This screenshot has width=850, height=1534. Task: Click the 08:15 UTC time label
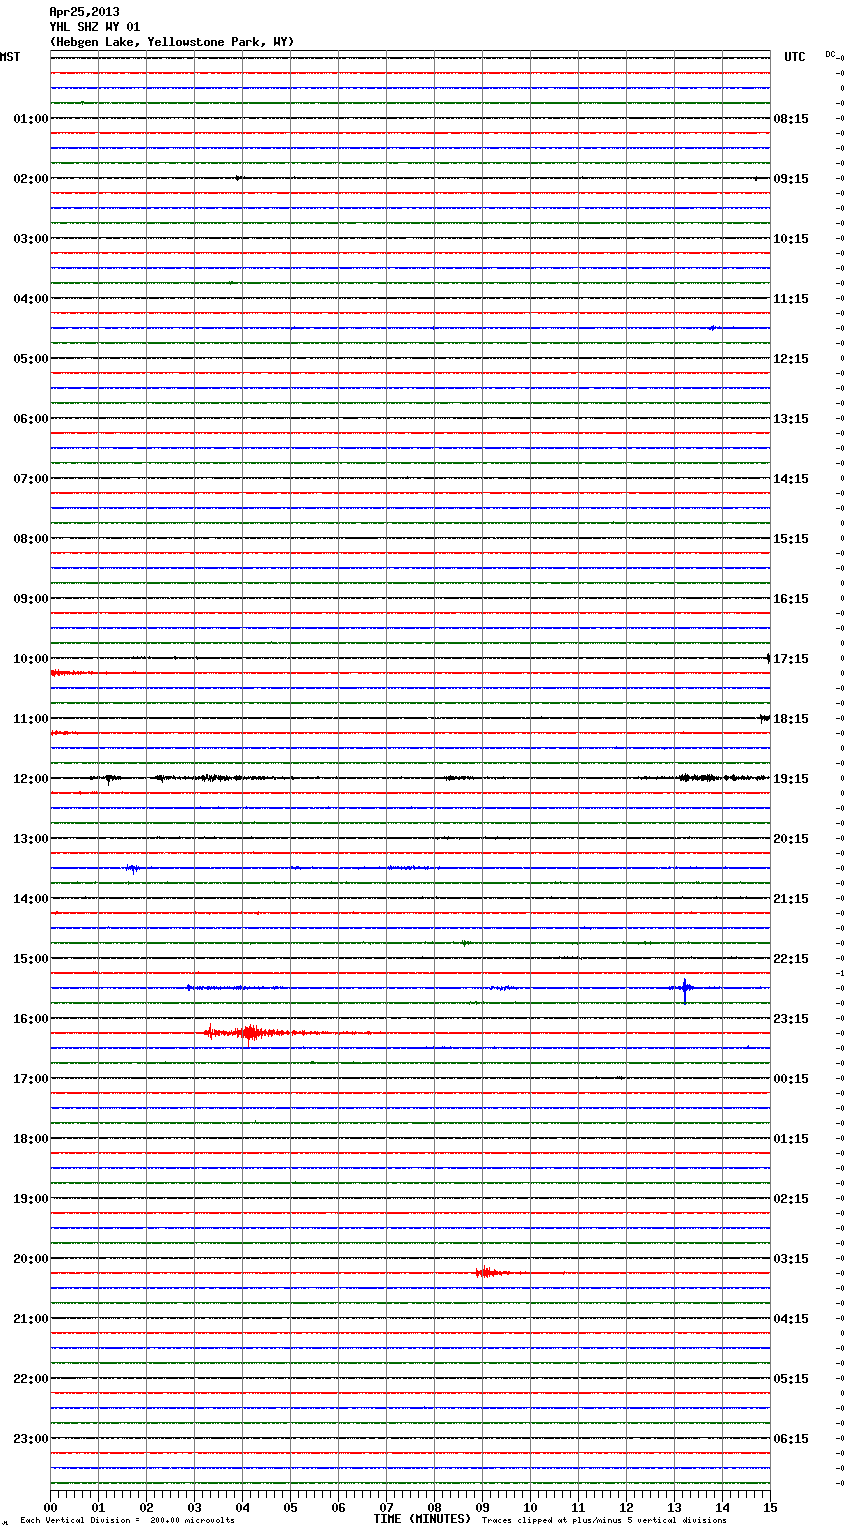791,119
